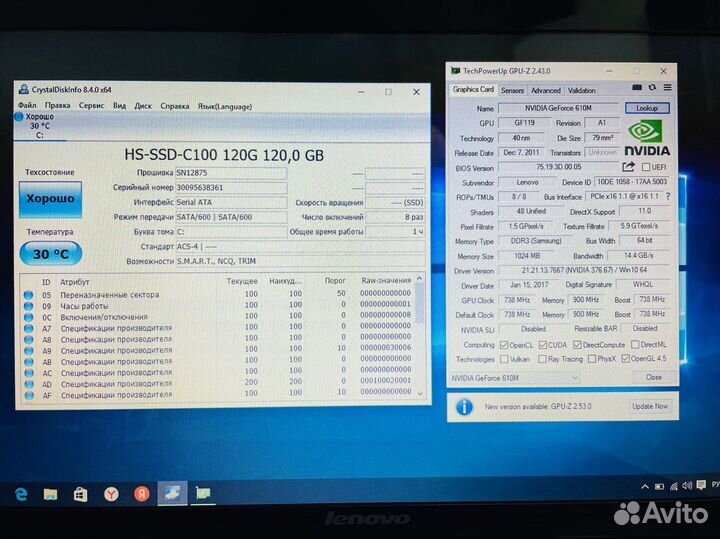Click the Lookup button
Image resolution: width=720 pixels, height=539 pixels.
[x=647, y=108]
